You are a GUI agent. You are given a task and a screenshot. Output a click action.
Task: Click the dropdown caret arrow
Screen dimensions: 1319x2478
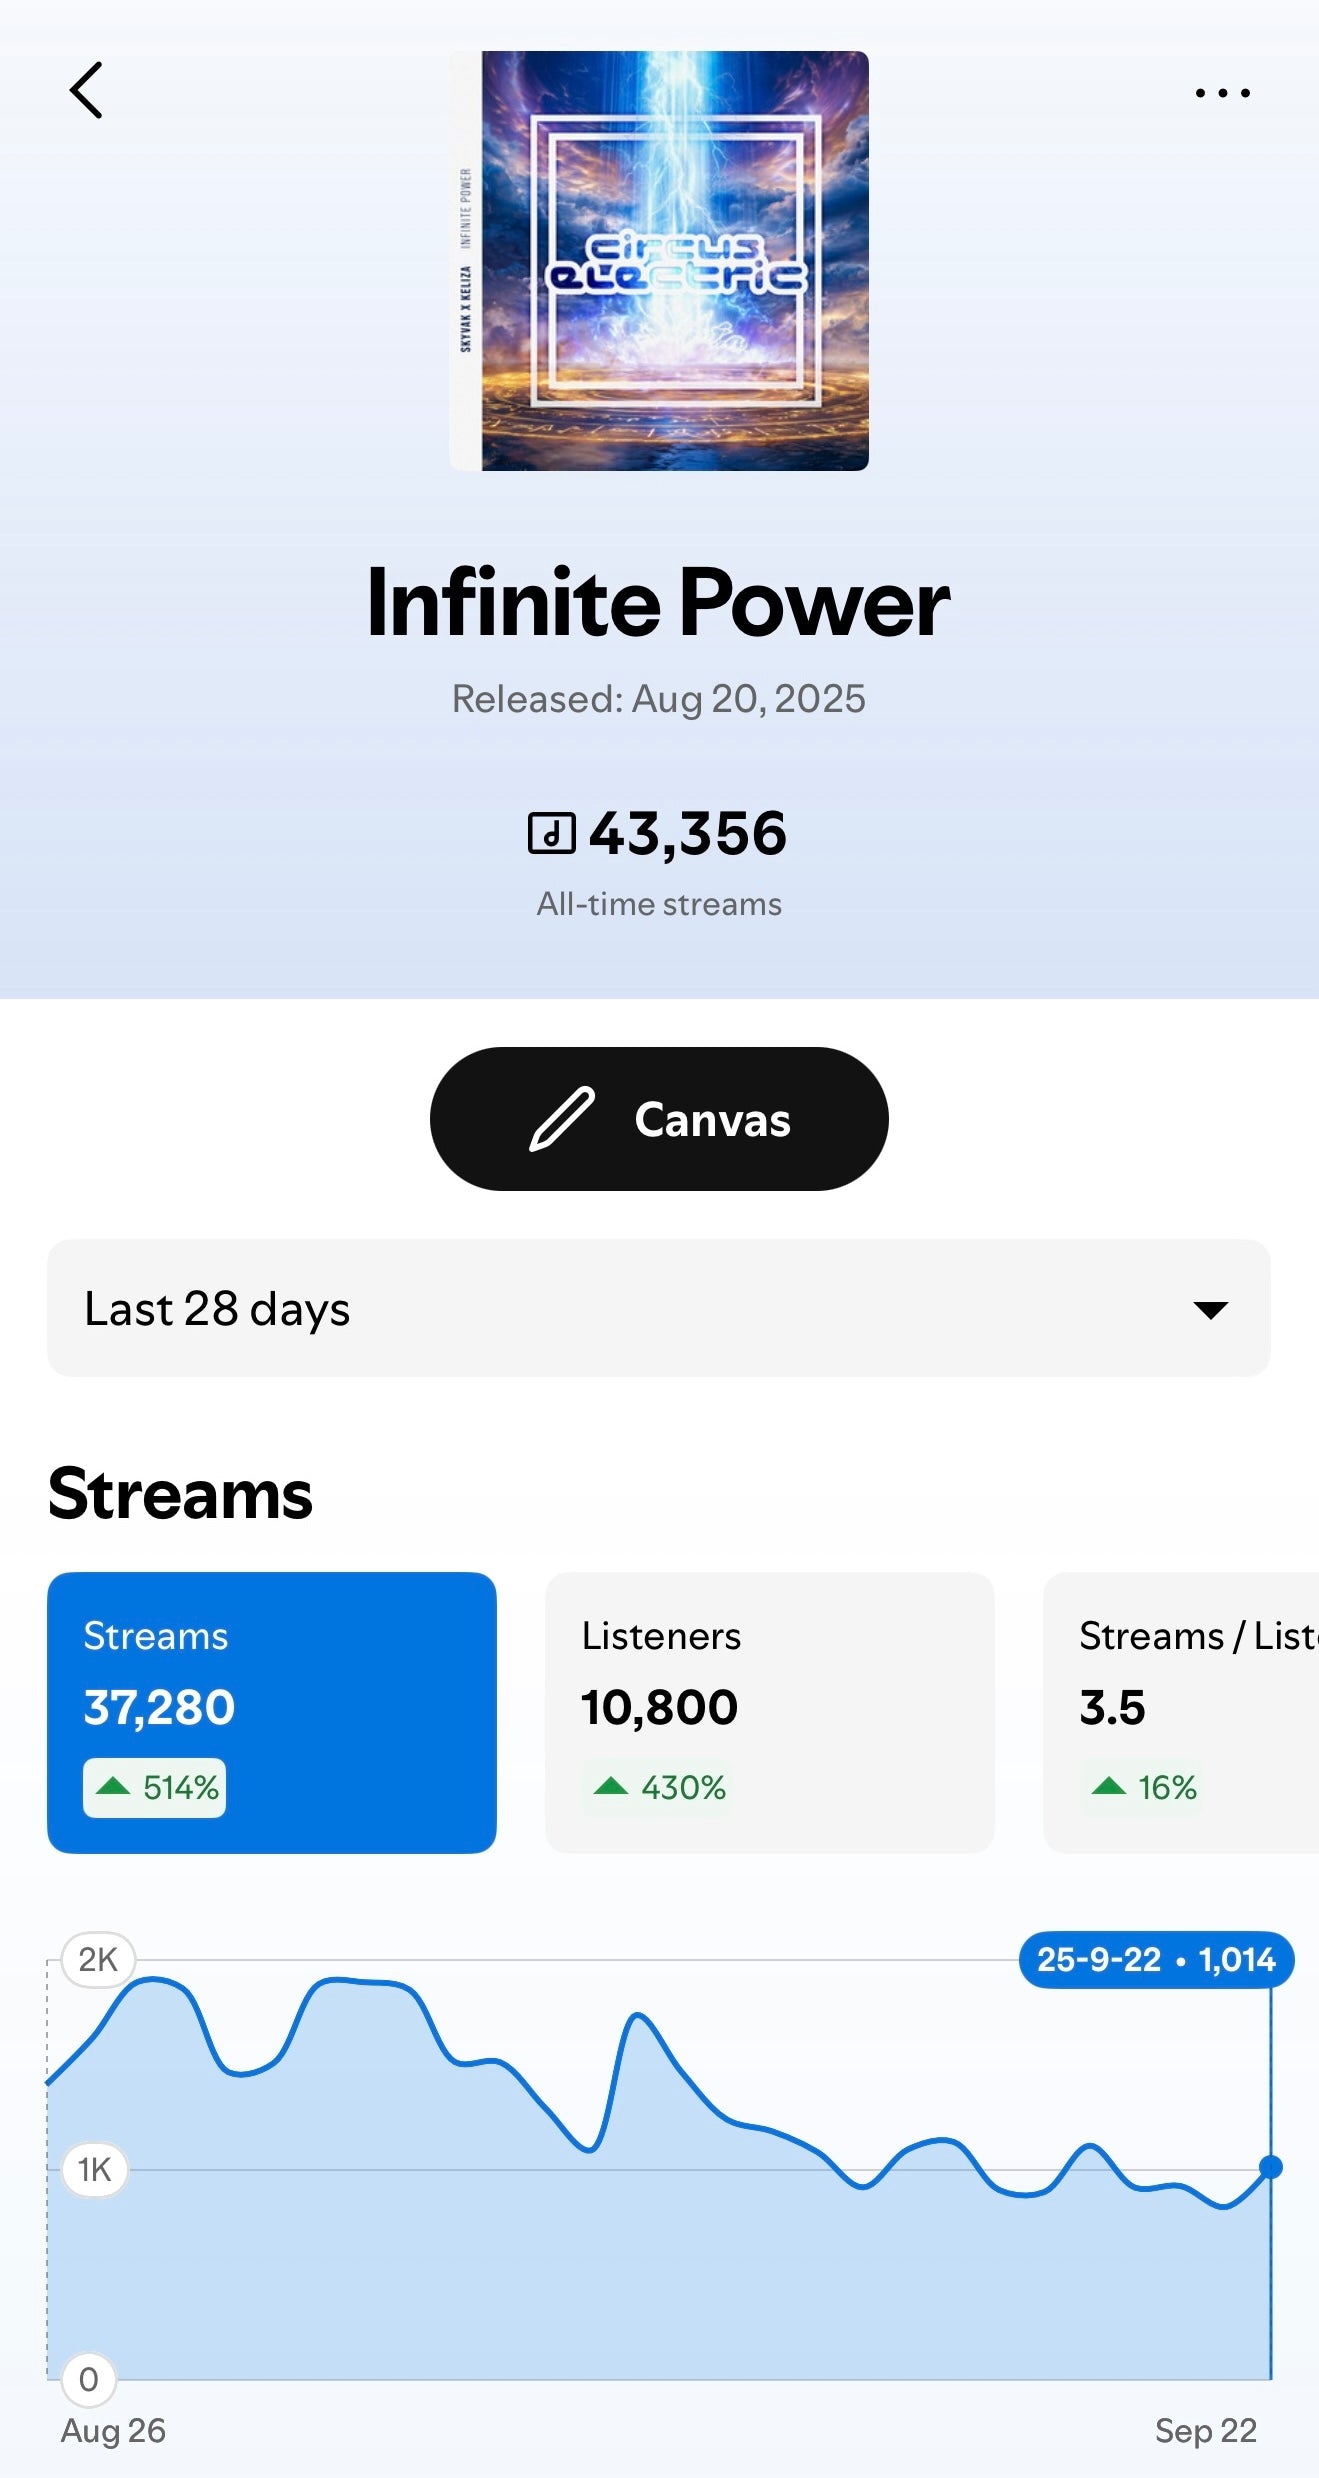[x=1210, y=1310]
